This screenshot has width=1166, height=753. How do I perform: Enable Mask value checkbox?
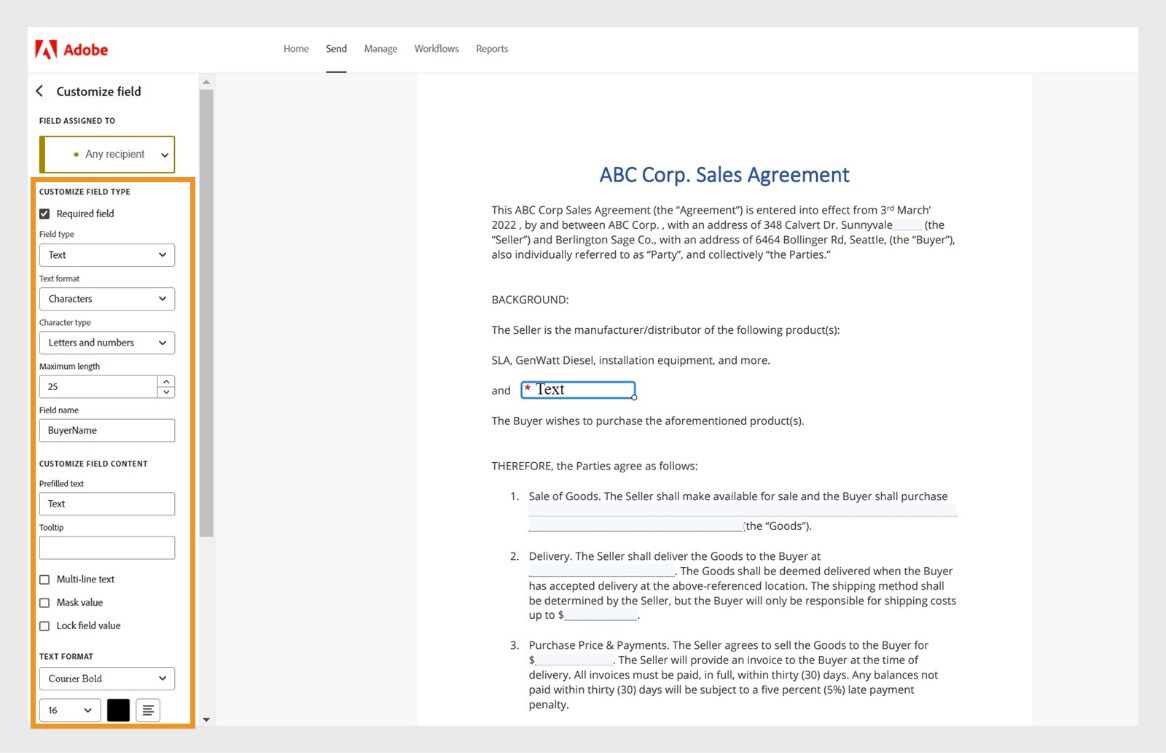pos(45,602)
